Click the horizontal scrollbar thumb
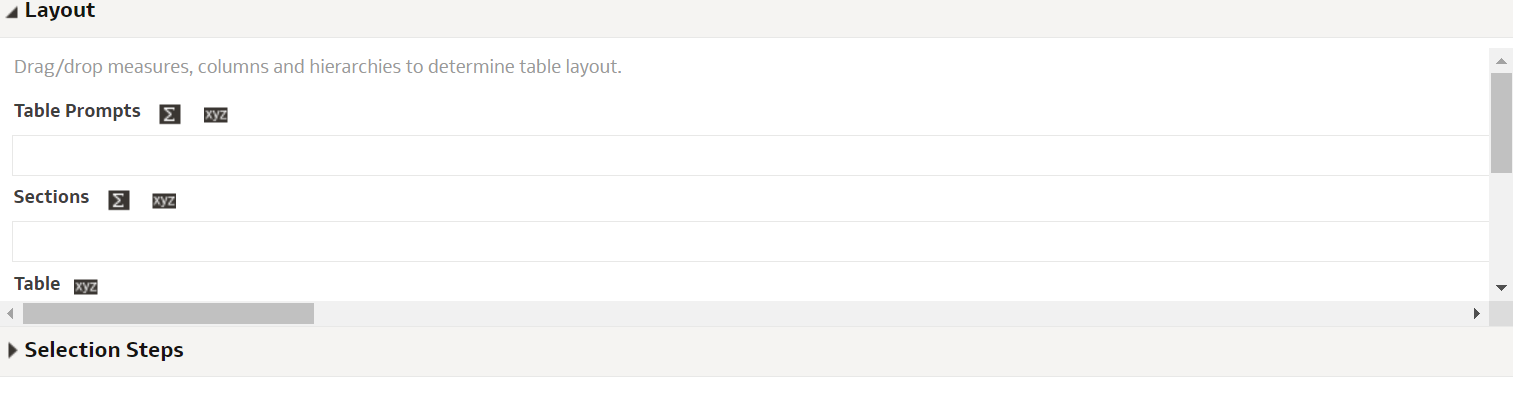1539x403 pixels. click(x=168, y=313)
